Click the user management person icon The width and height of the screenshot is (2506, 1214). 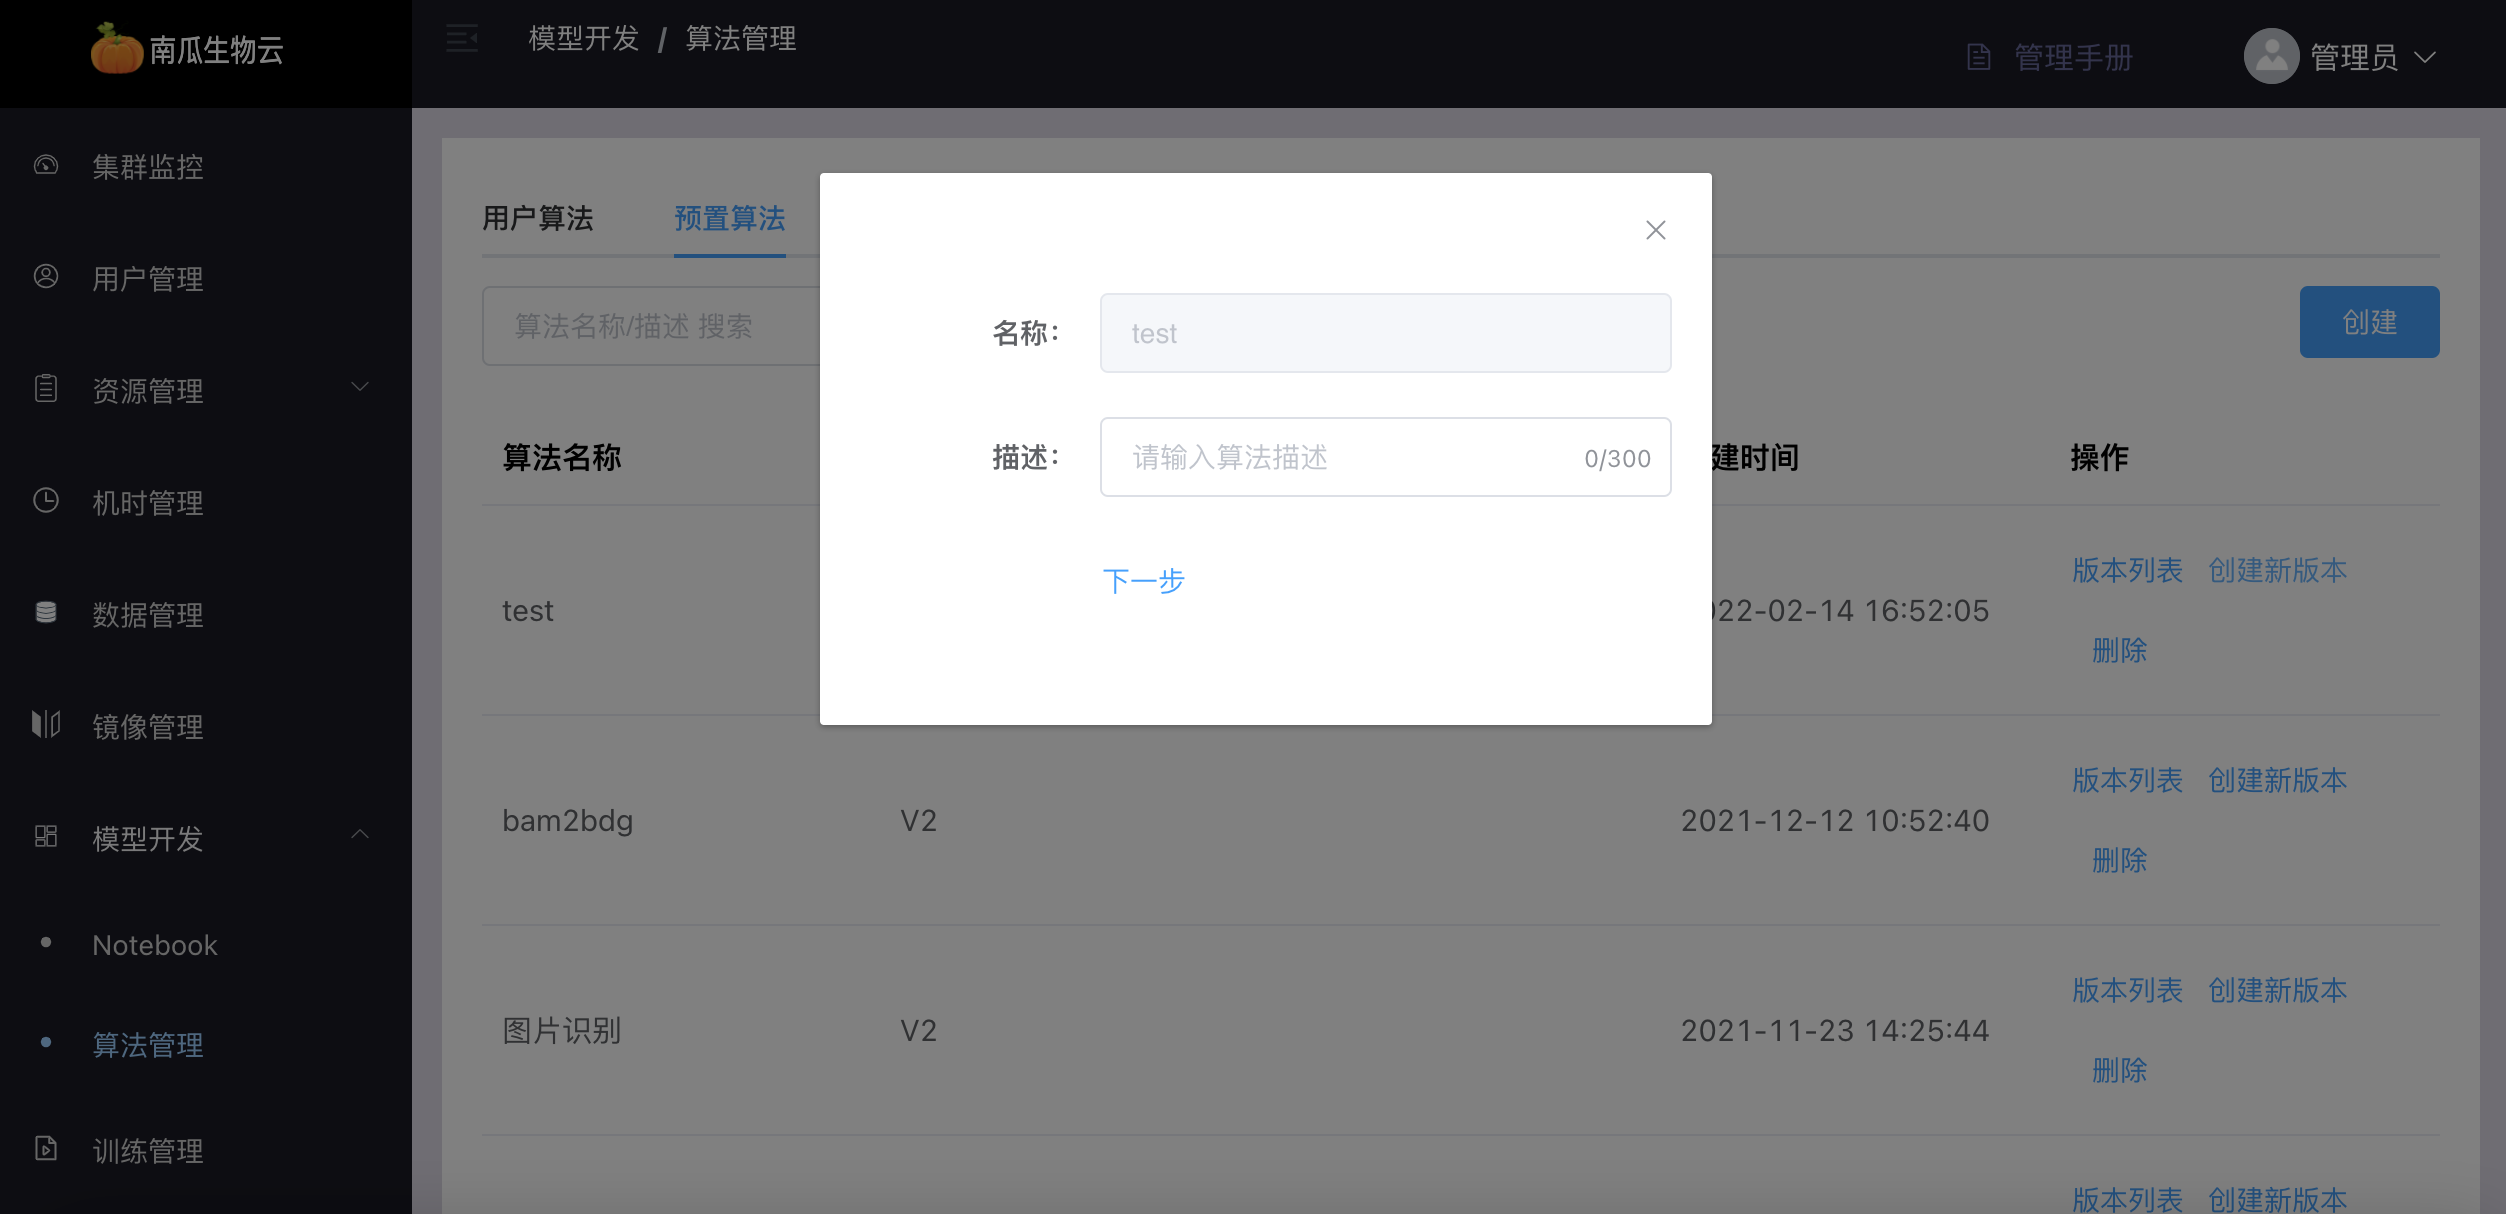click(46, 277)
